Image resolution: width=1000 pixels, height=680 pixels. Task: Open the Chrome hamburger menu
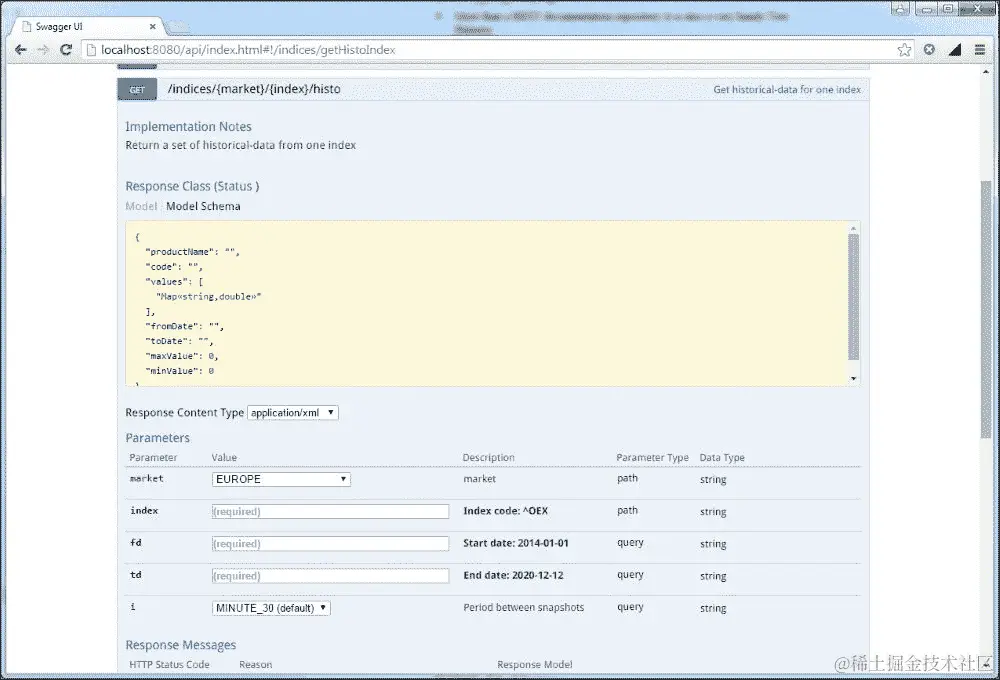tap(980, 50)
